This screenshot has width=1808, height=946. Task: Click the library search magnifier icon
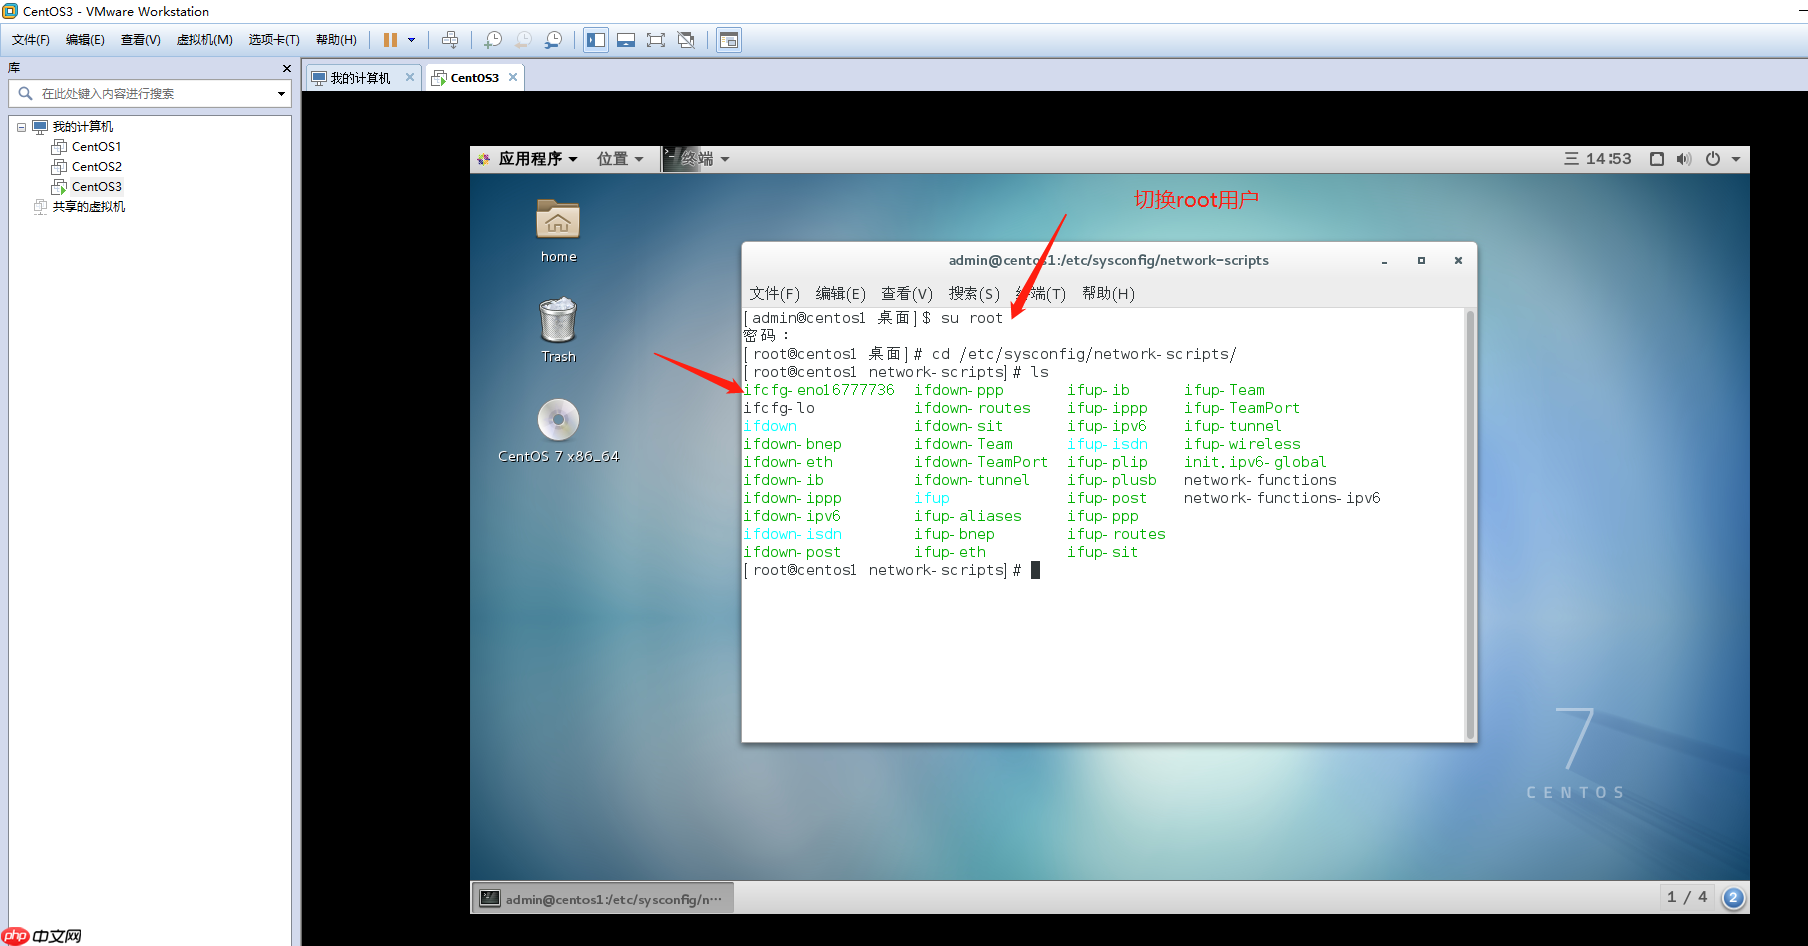pyautogui.click(x=26, y=93)
